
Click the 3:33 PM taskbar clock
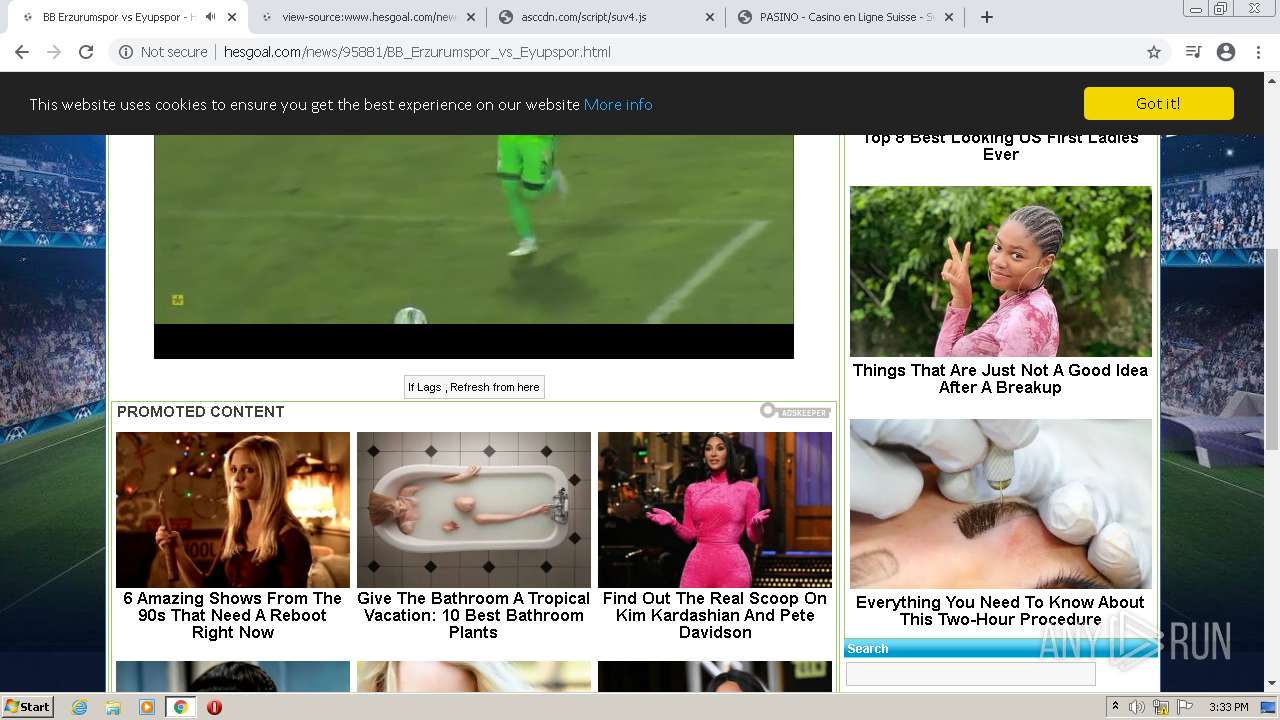pyautogui.click(x=1229, y=707)
